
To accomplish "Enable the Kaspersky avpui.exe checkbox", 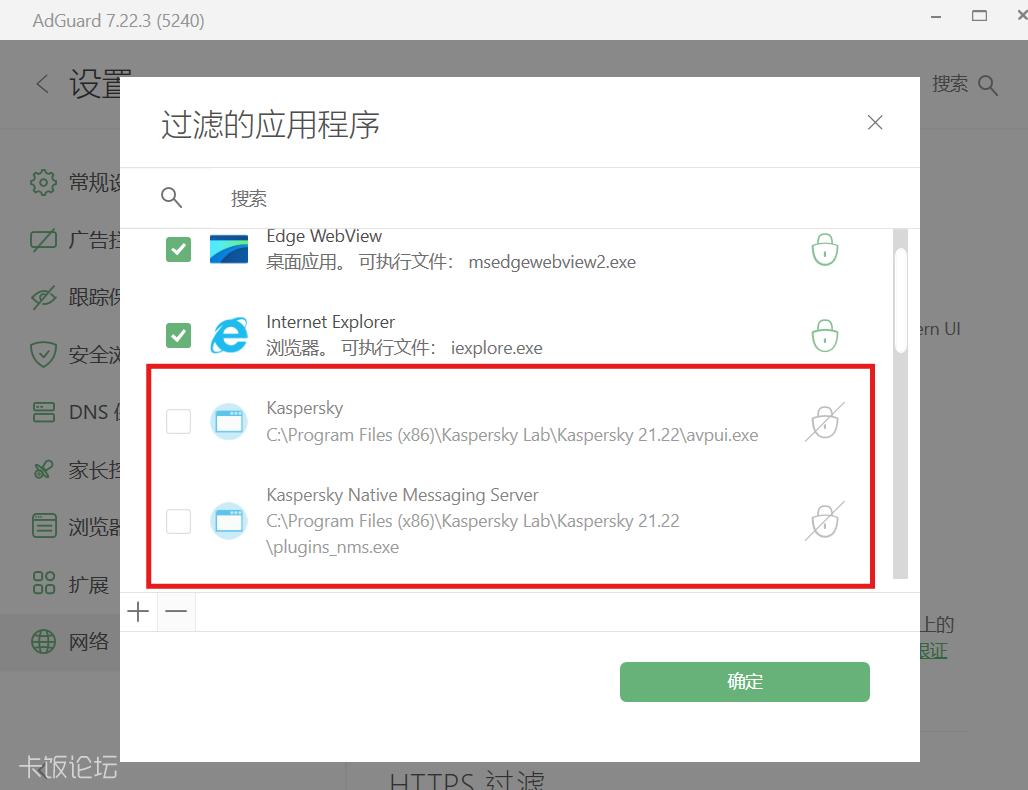I will click(x=178, y=422).
